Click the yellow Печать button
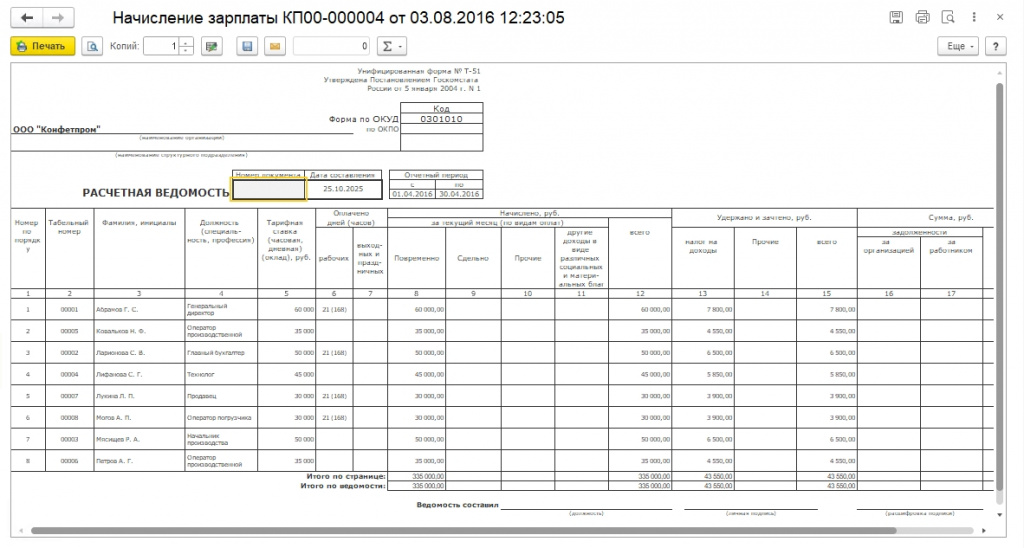 (x=43, y=46)
